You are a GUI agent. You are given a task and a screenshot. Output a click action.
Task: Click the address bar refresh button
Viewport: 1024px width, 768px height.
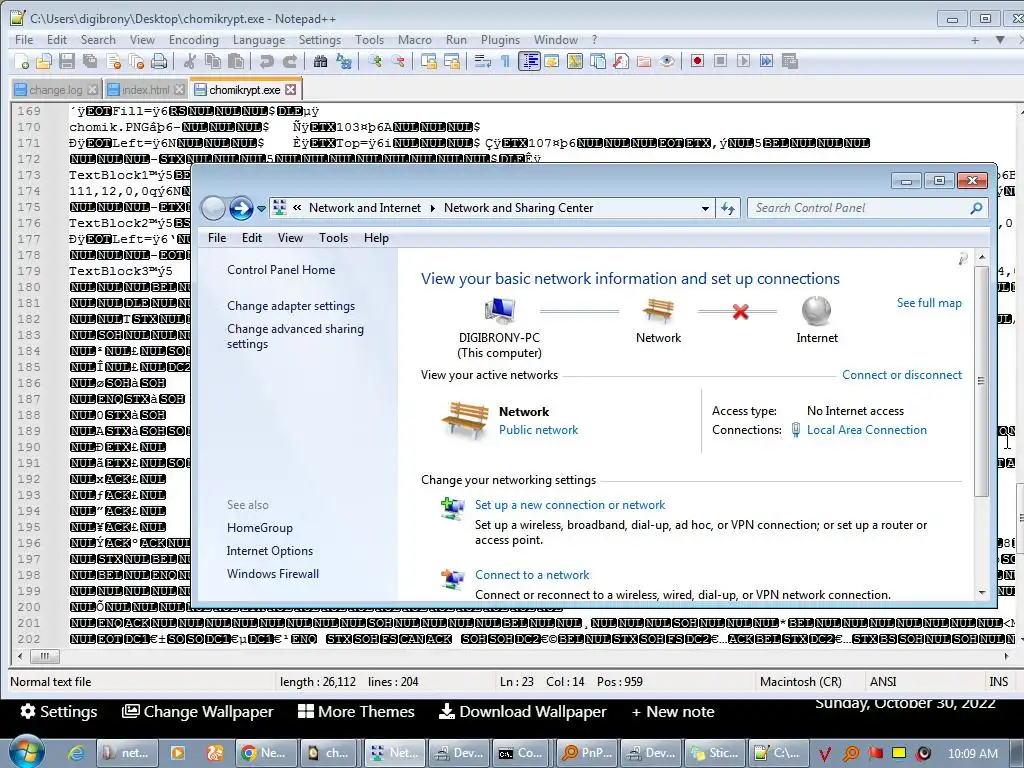tap(728, 208)
